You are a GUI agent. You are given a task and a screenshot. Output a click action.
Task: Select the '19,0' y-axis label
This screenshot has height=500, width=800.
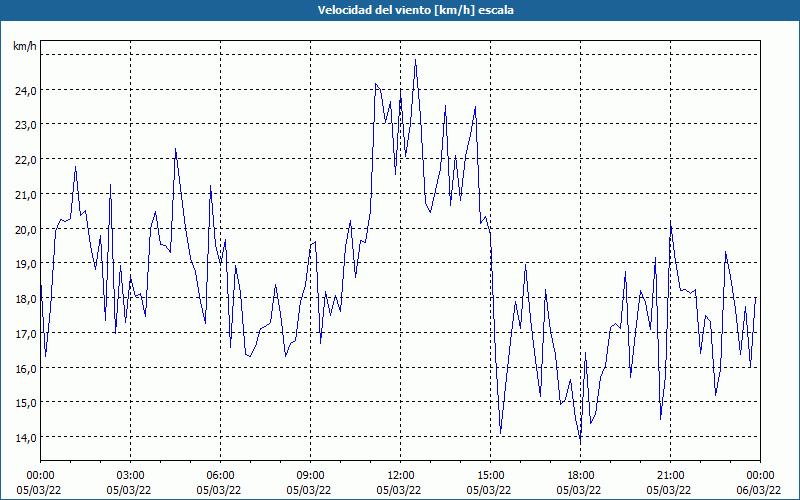[25, 264]
